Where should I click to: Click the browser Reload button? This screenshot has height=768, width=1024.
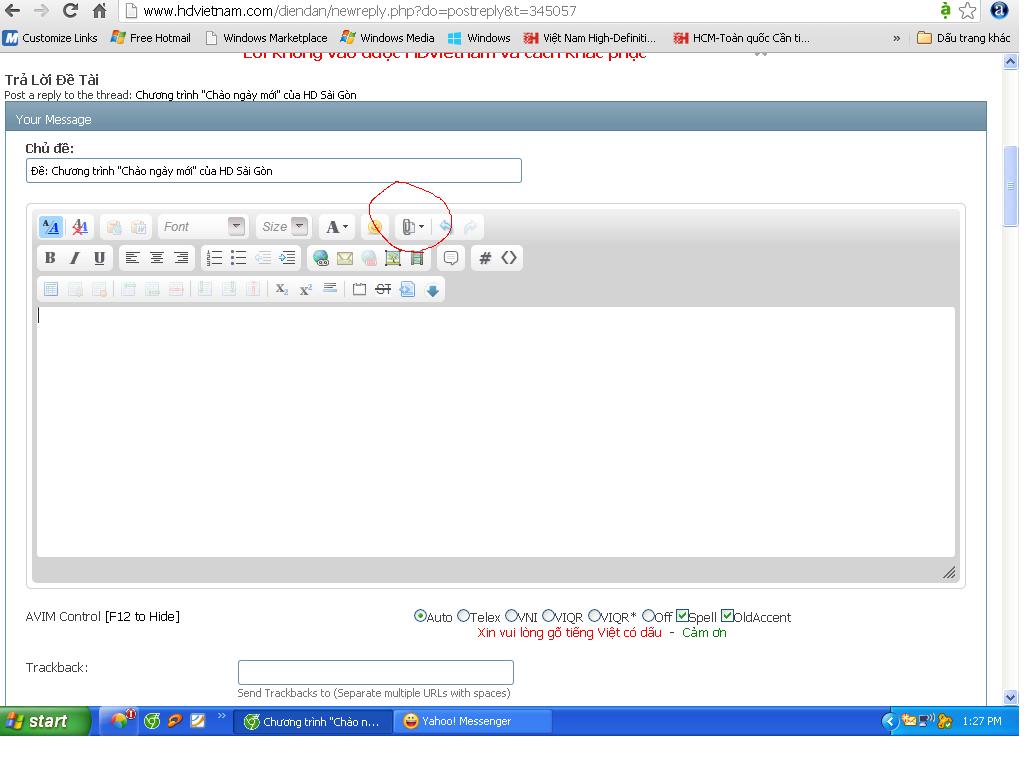71,10
